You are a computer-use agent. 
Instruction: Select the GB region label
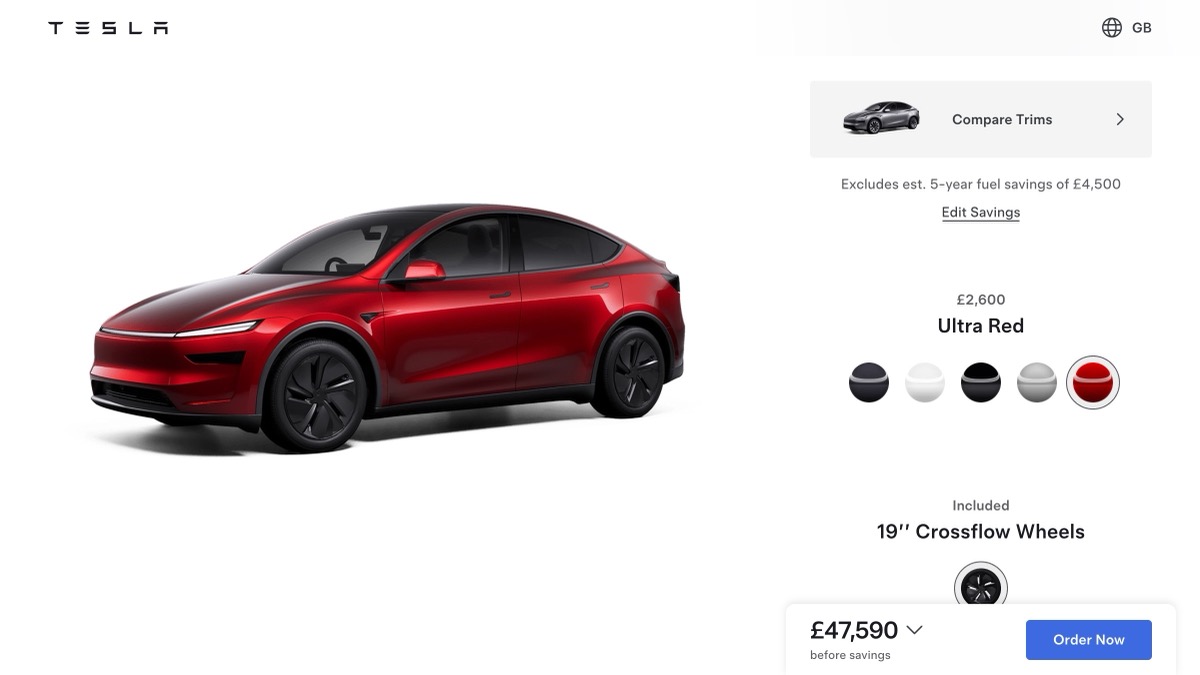click(x=1141, y=28)
